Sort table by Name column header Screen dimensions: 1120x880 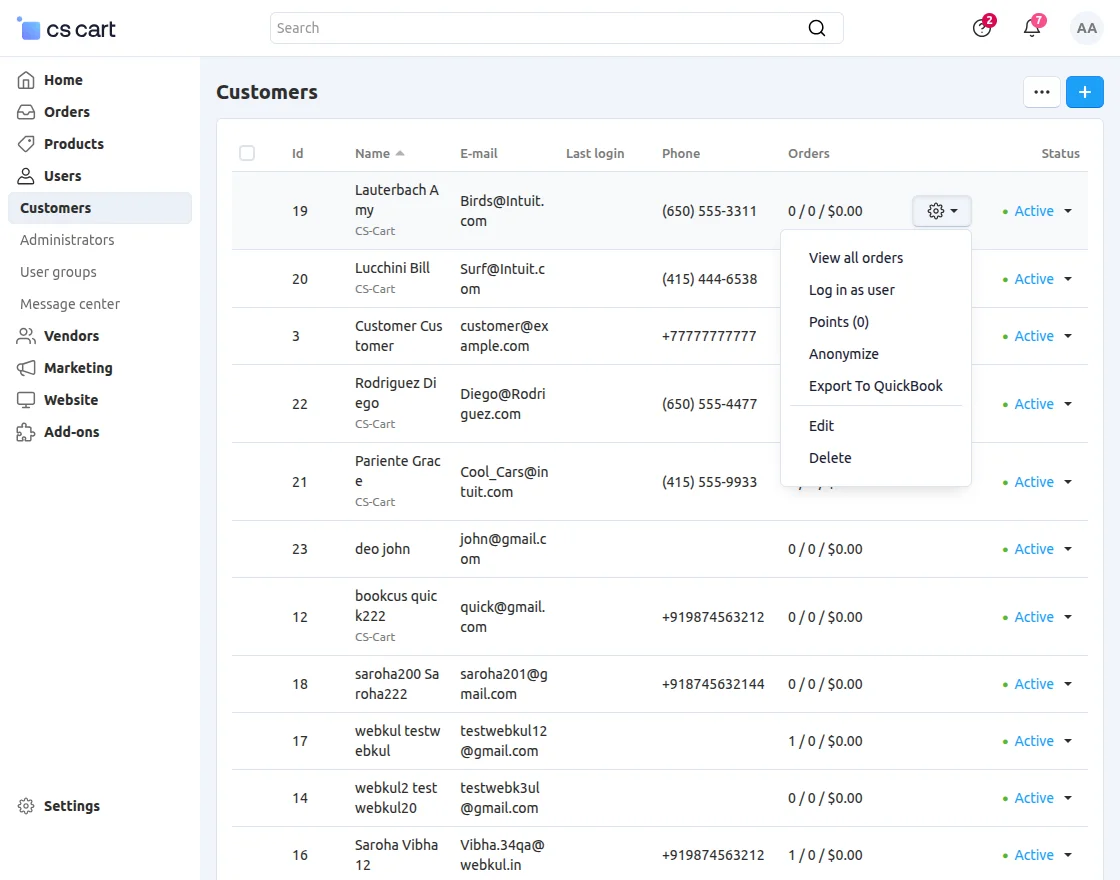372,153
